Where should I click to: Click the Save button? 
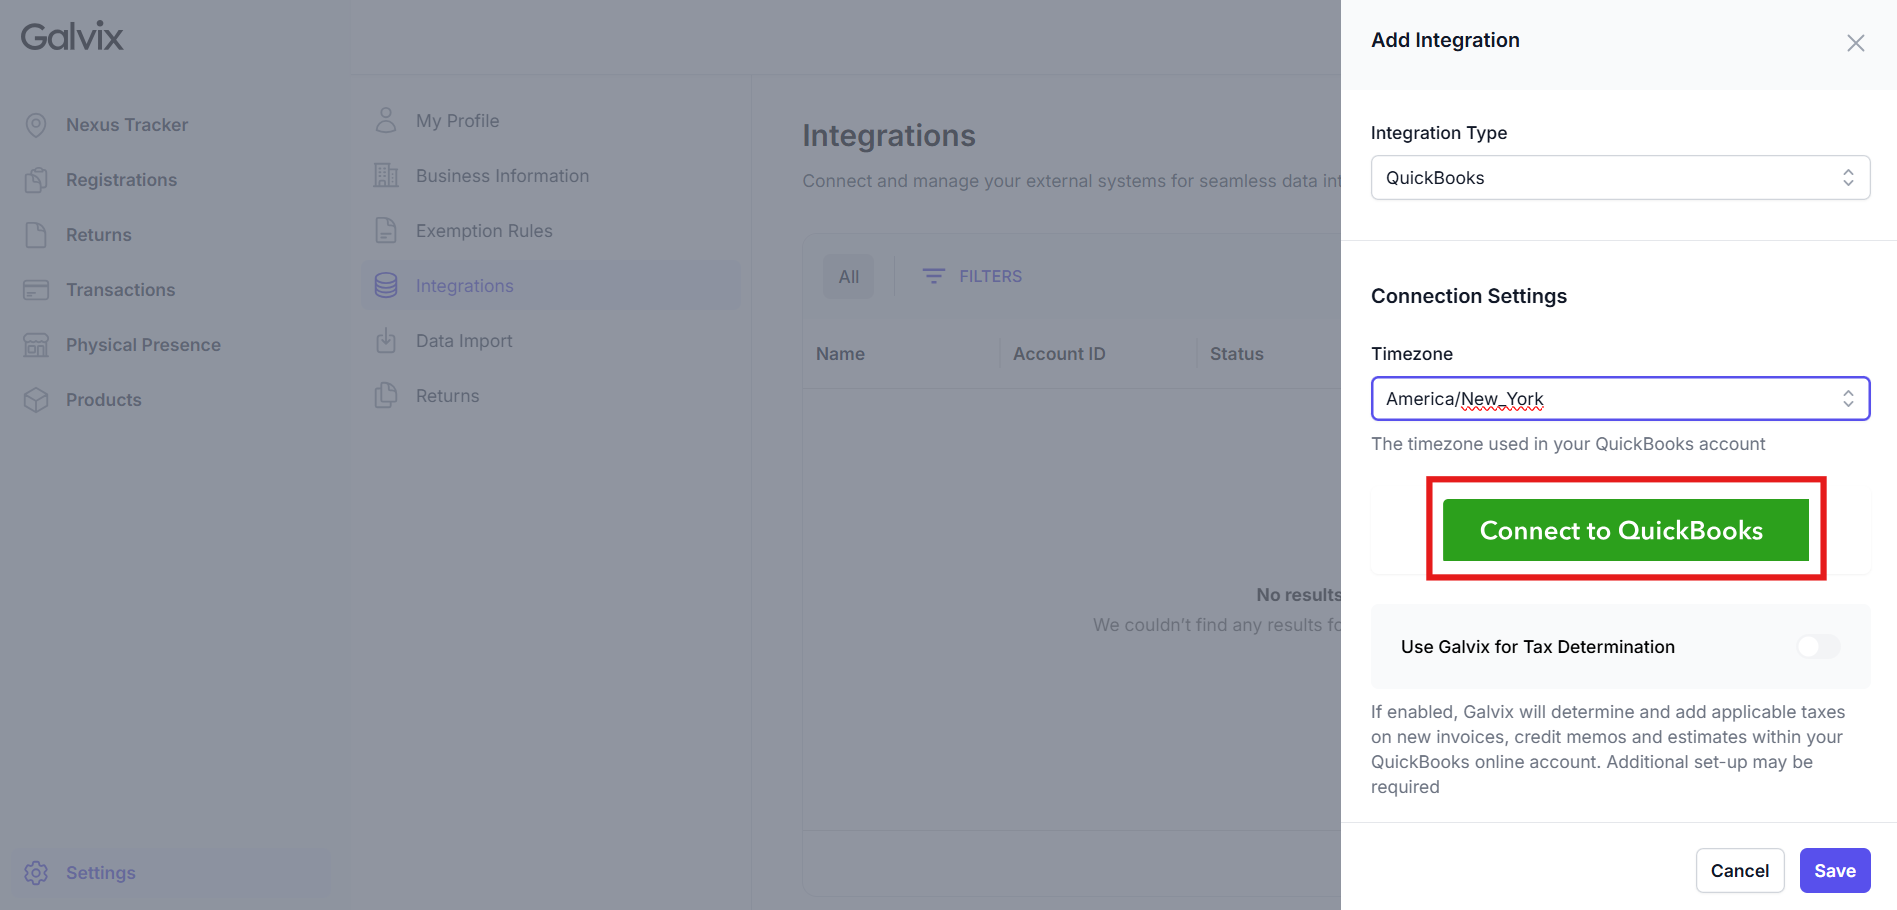tap(1835, 871)
